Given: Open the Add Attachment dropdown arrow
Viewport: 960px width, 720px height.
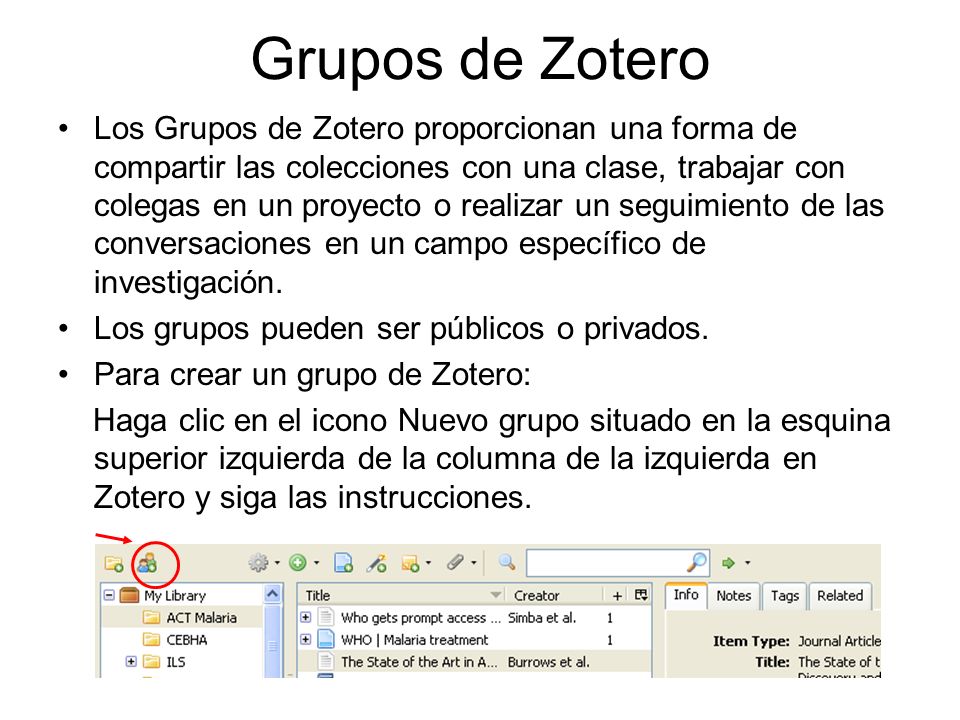Looking at the screenshot, I should (x=473, y=563).
